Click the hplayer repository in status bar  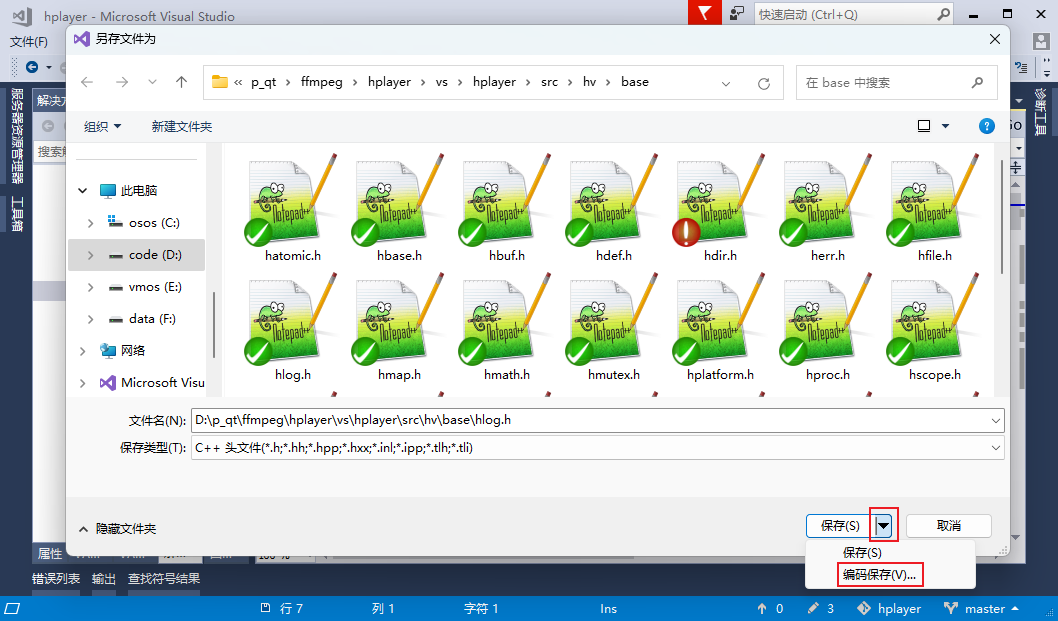pyautogui.click(x=889, y=609)
